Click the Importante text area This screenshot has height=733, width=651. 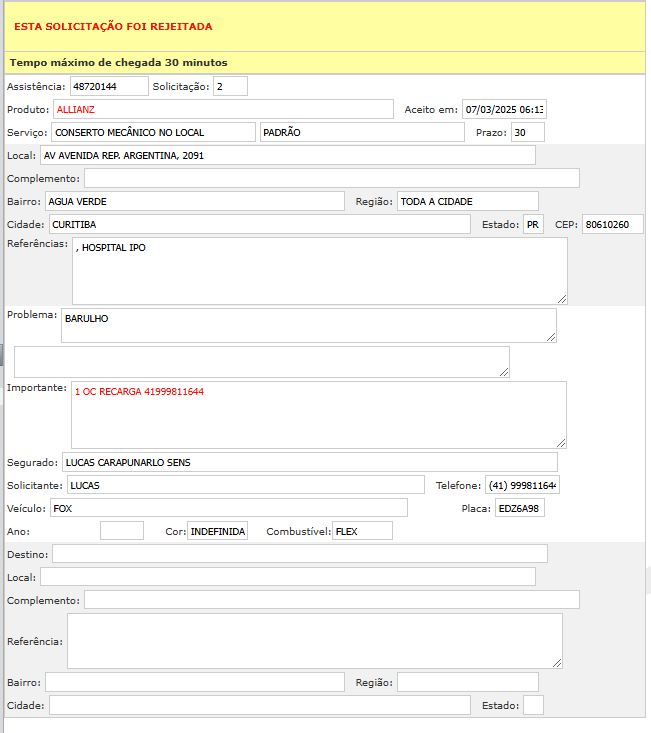tap(318, 414)
